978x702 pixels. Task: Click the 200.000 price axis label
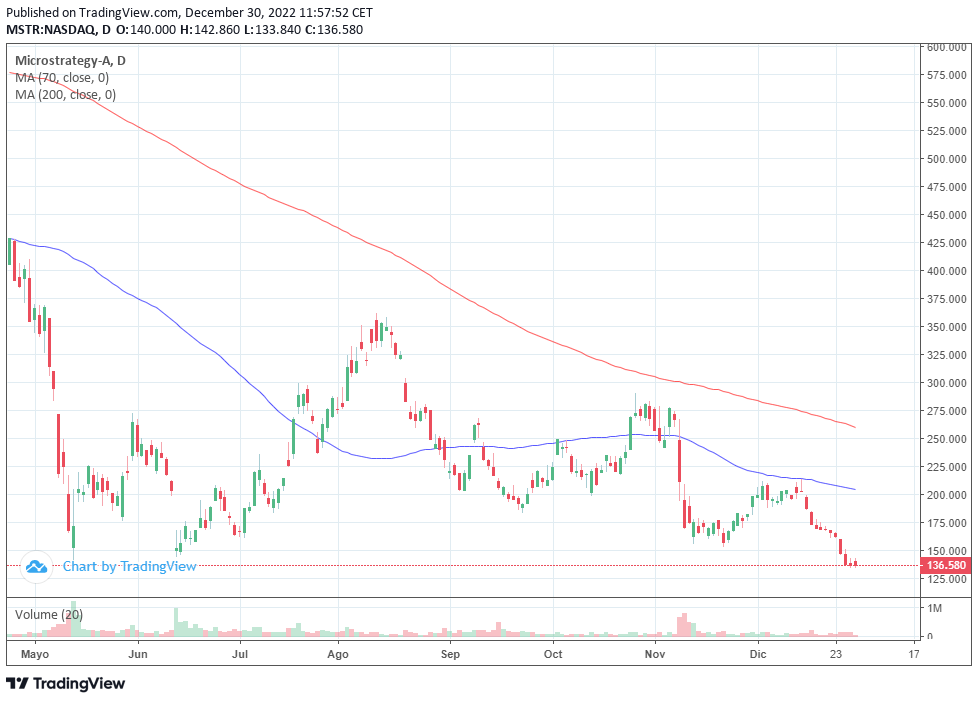pyautogui.click(x=947, y=495)
